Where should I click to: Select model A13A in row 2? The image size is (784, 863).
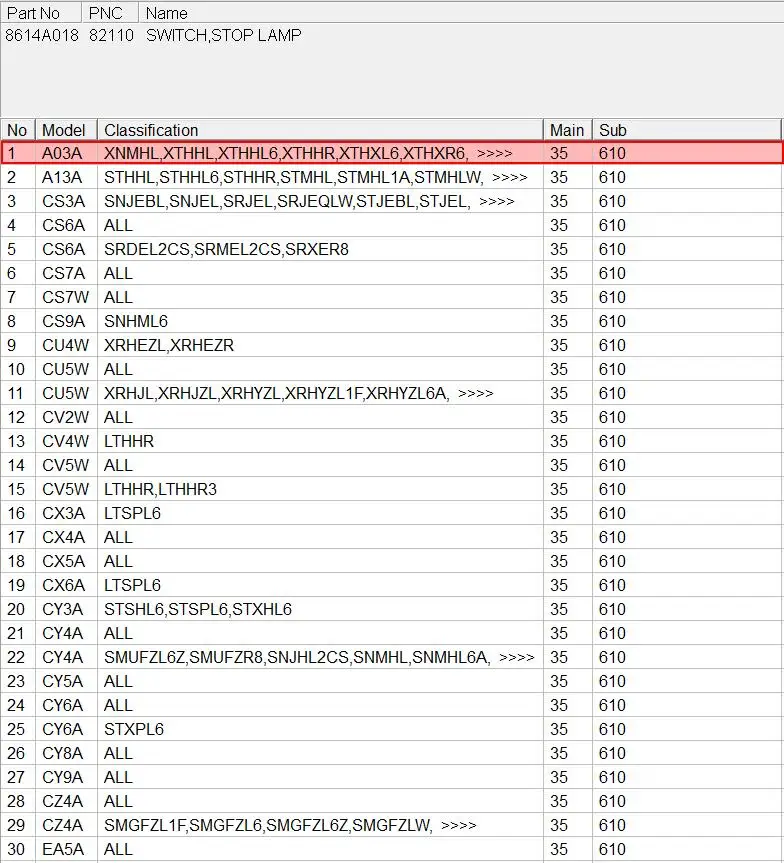(x=62, y=177)
